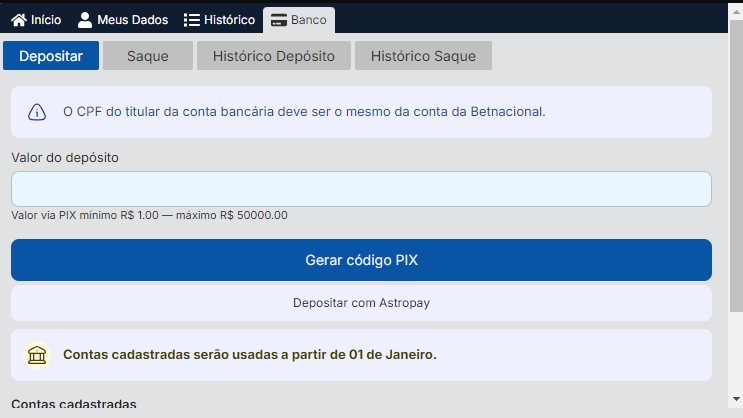Open the Histórico Depósito tab

(274, 56)
